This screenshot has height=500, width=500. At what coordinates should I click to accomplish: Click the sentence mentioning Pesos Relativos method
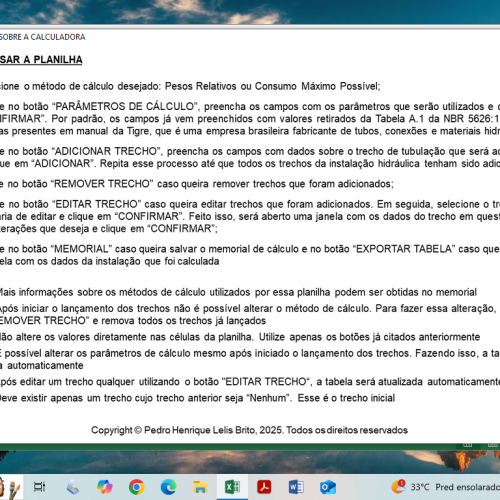coord(190,86)
